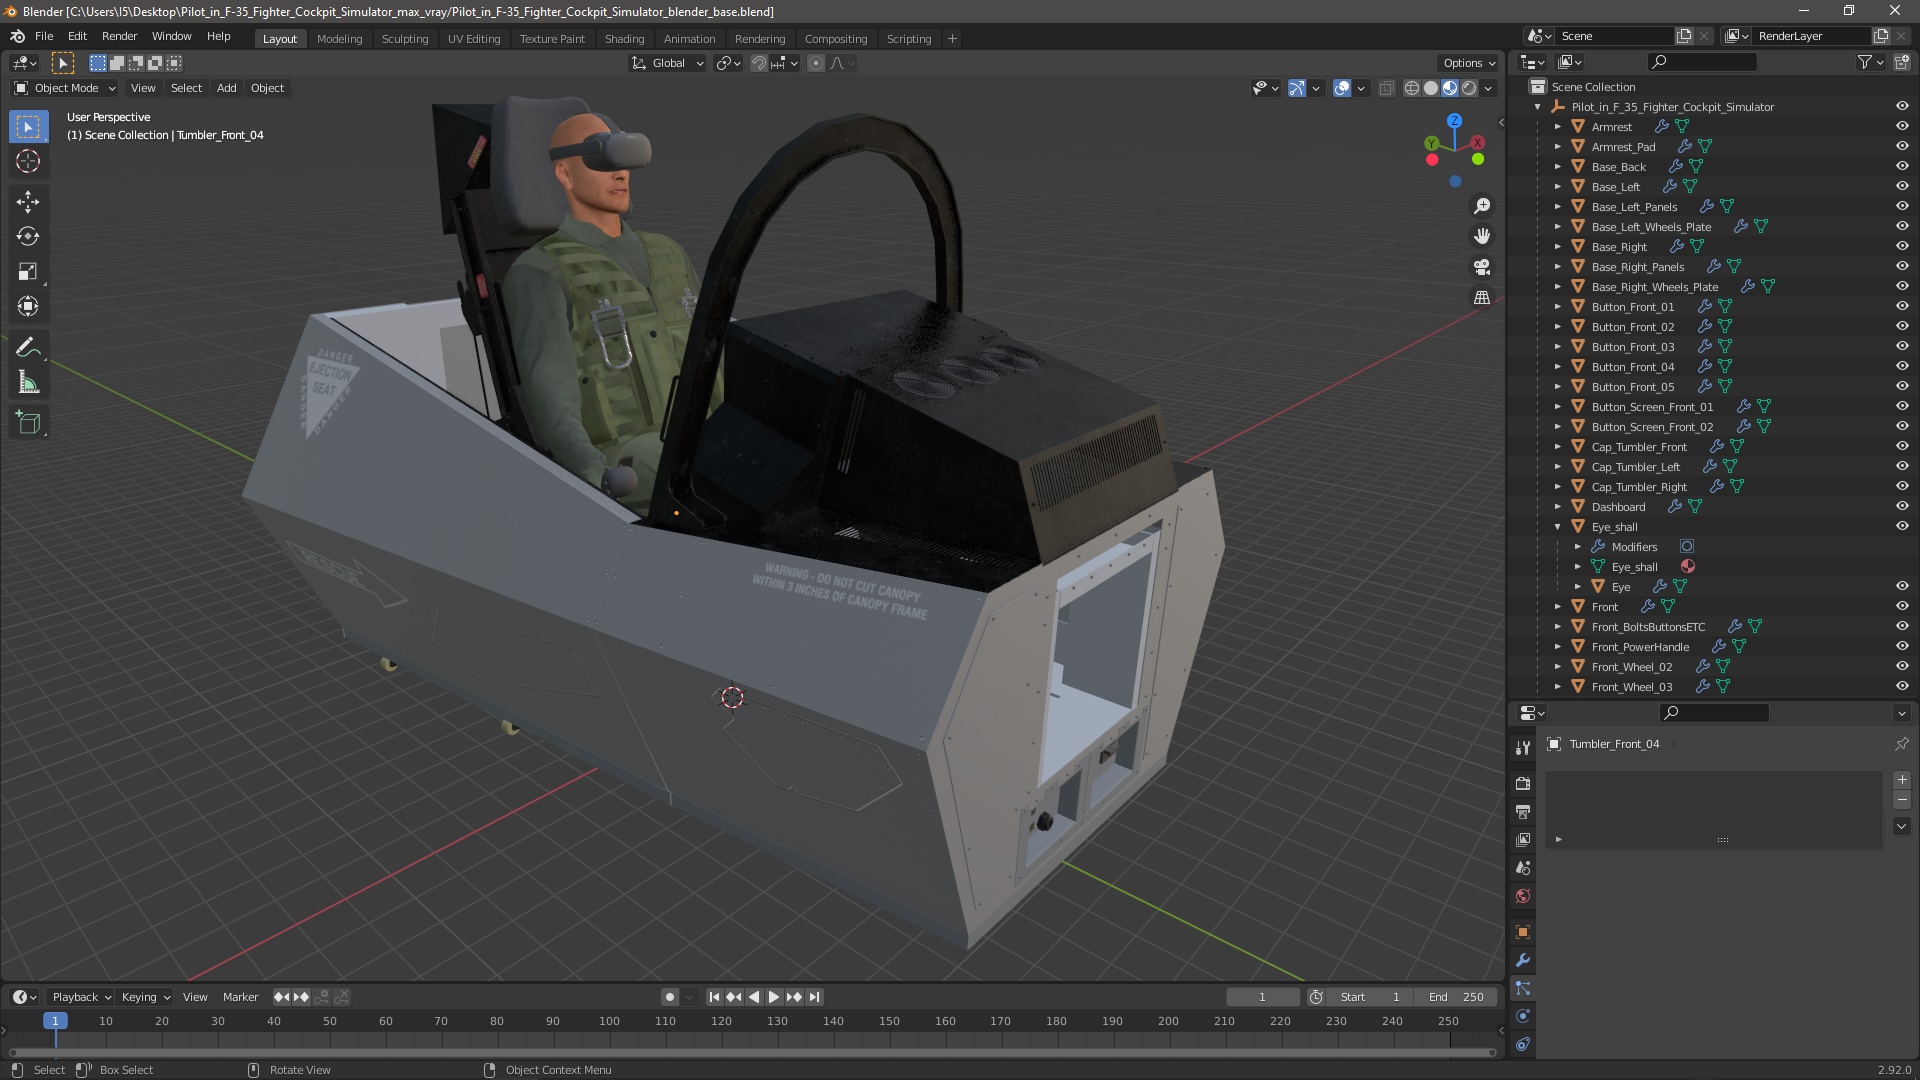Select the Scale tool
1920x1080 pixels.
[x=28, y=272]
